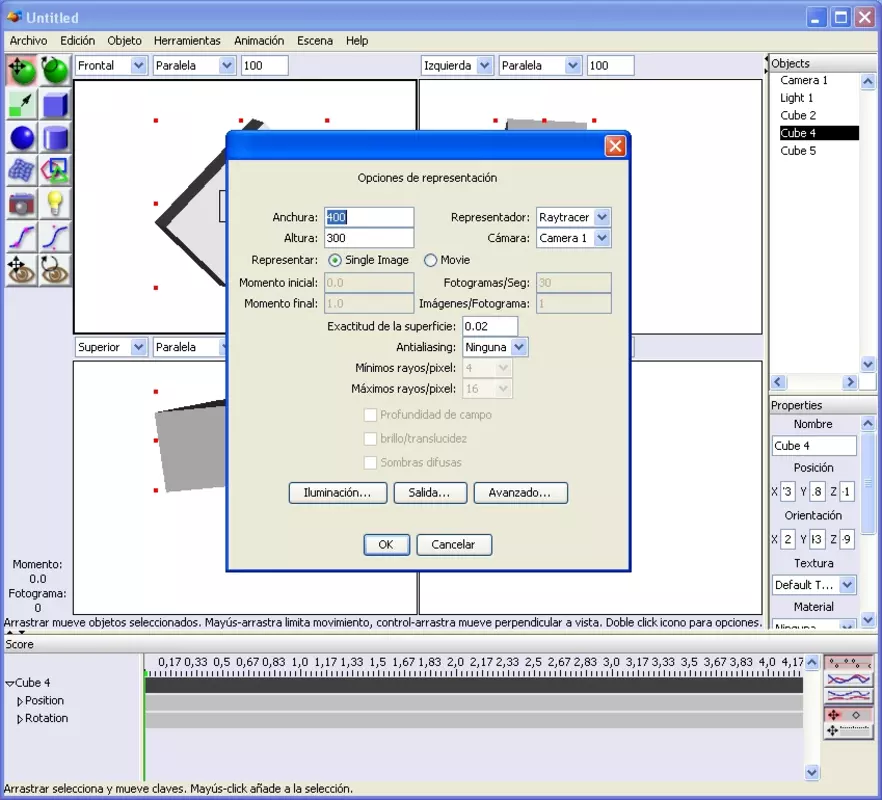Toggle brillo/translucidez checkbox
The height and width of the screenshot is (800, 882).
(x=370, y=438)
